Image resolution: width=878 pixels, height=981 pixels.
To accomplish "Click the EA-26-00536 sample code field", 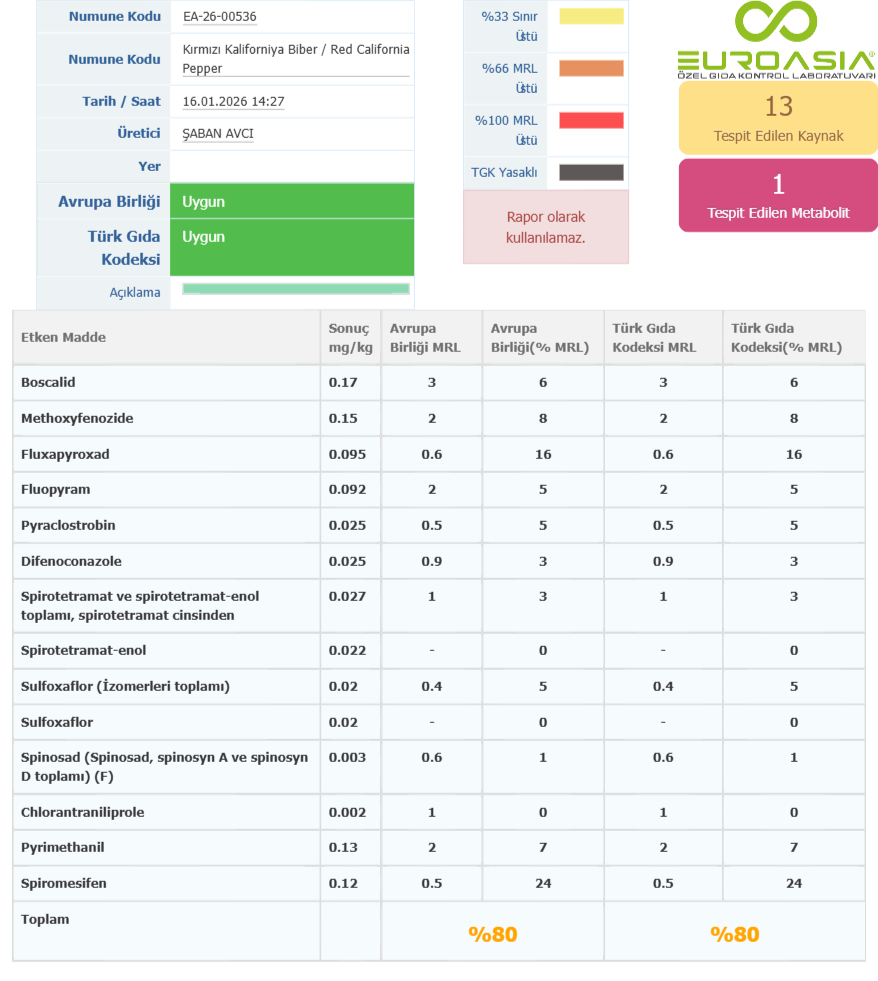I will pyautogui.click(x=220, y=17).
